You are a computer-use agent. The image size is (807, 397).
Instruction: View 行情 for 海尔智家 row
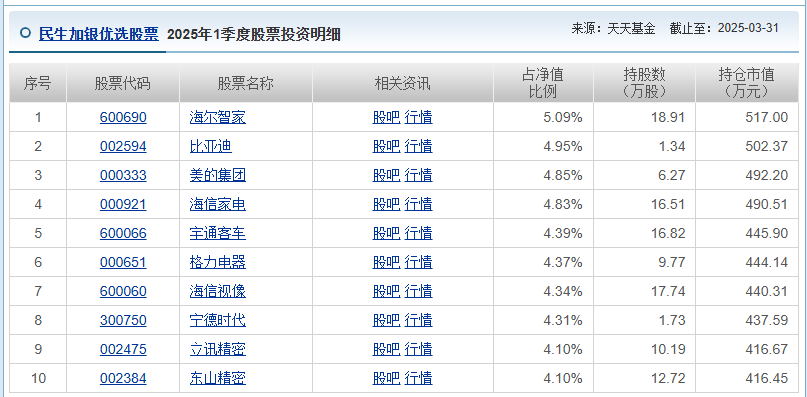click(x=418, y=117)
